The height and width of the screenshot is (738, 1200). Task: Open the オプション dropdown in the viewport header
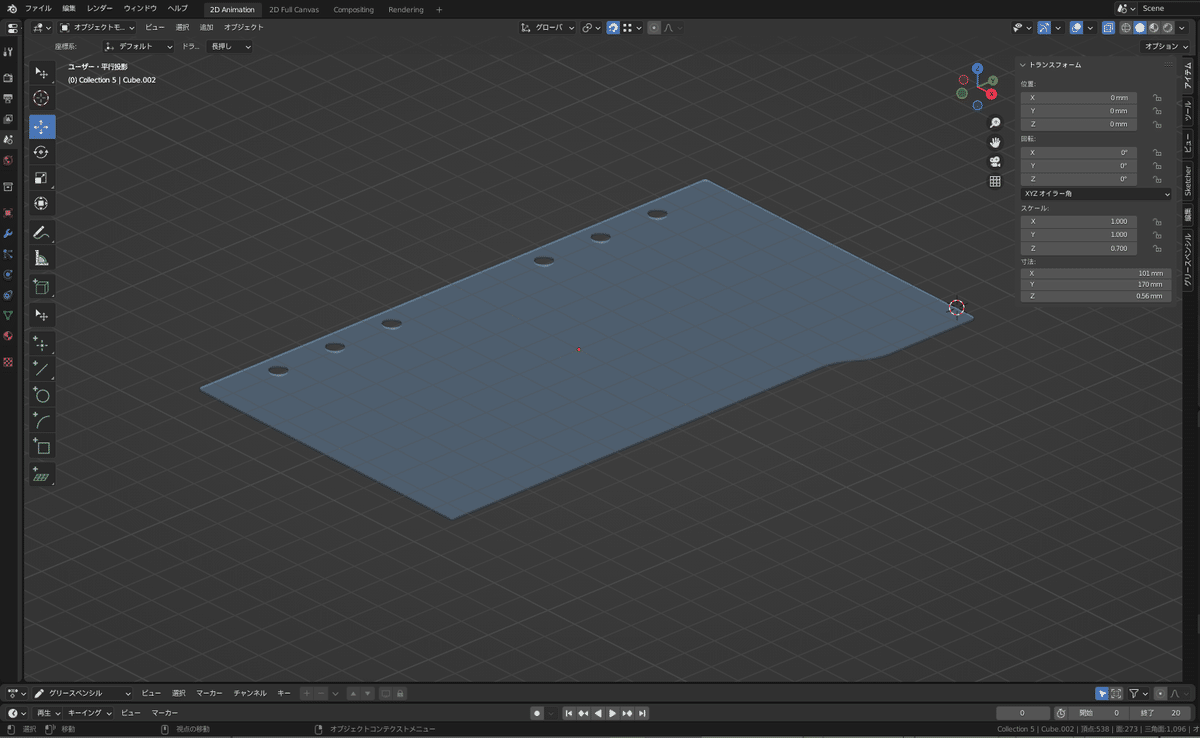coord(1163,46)
